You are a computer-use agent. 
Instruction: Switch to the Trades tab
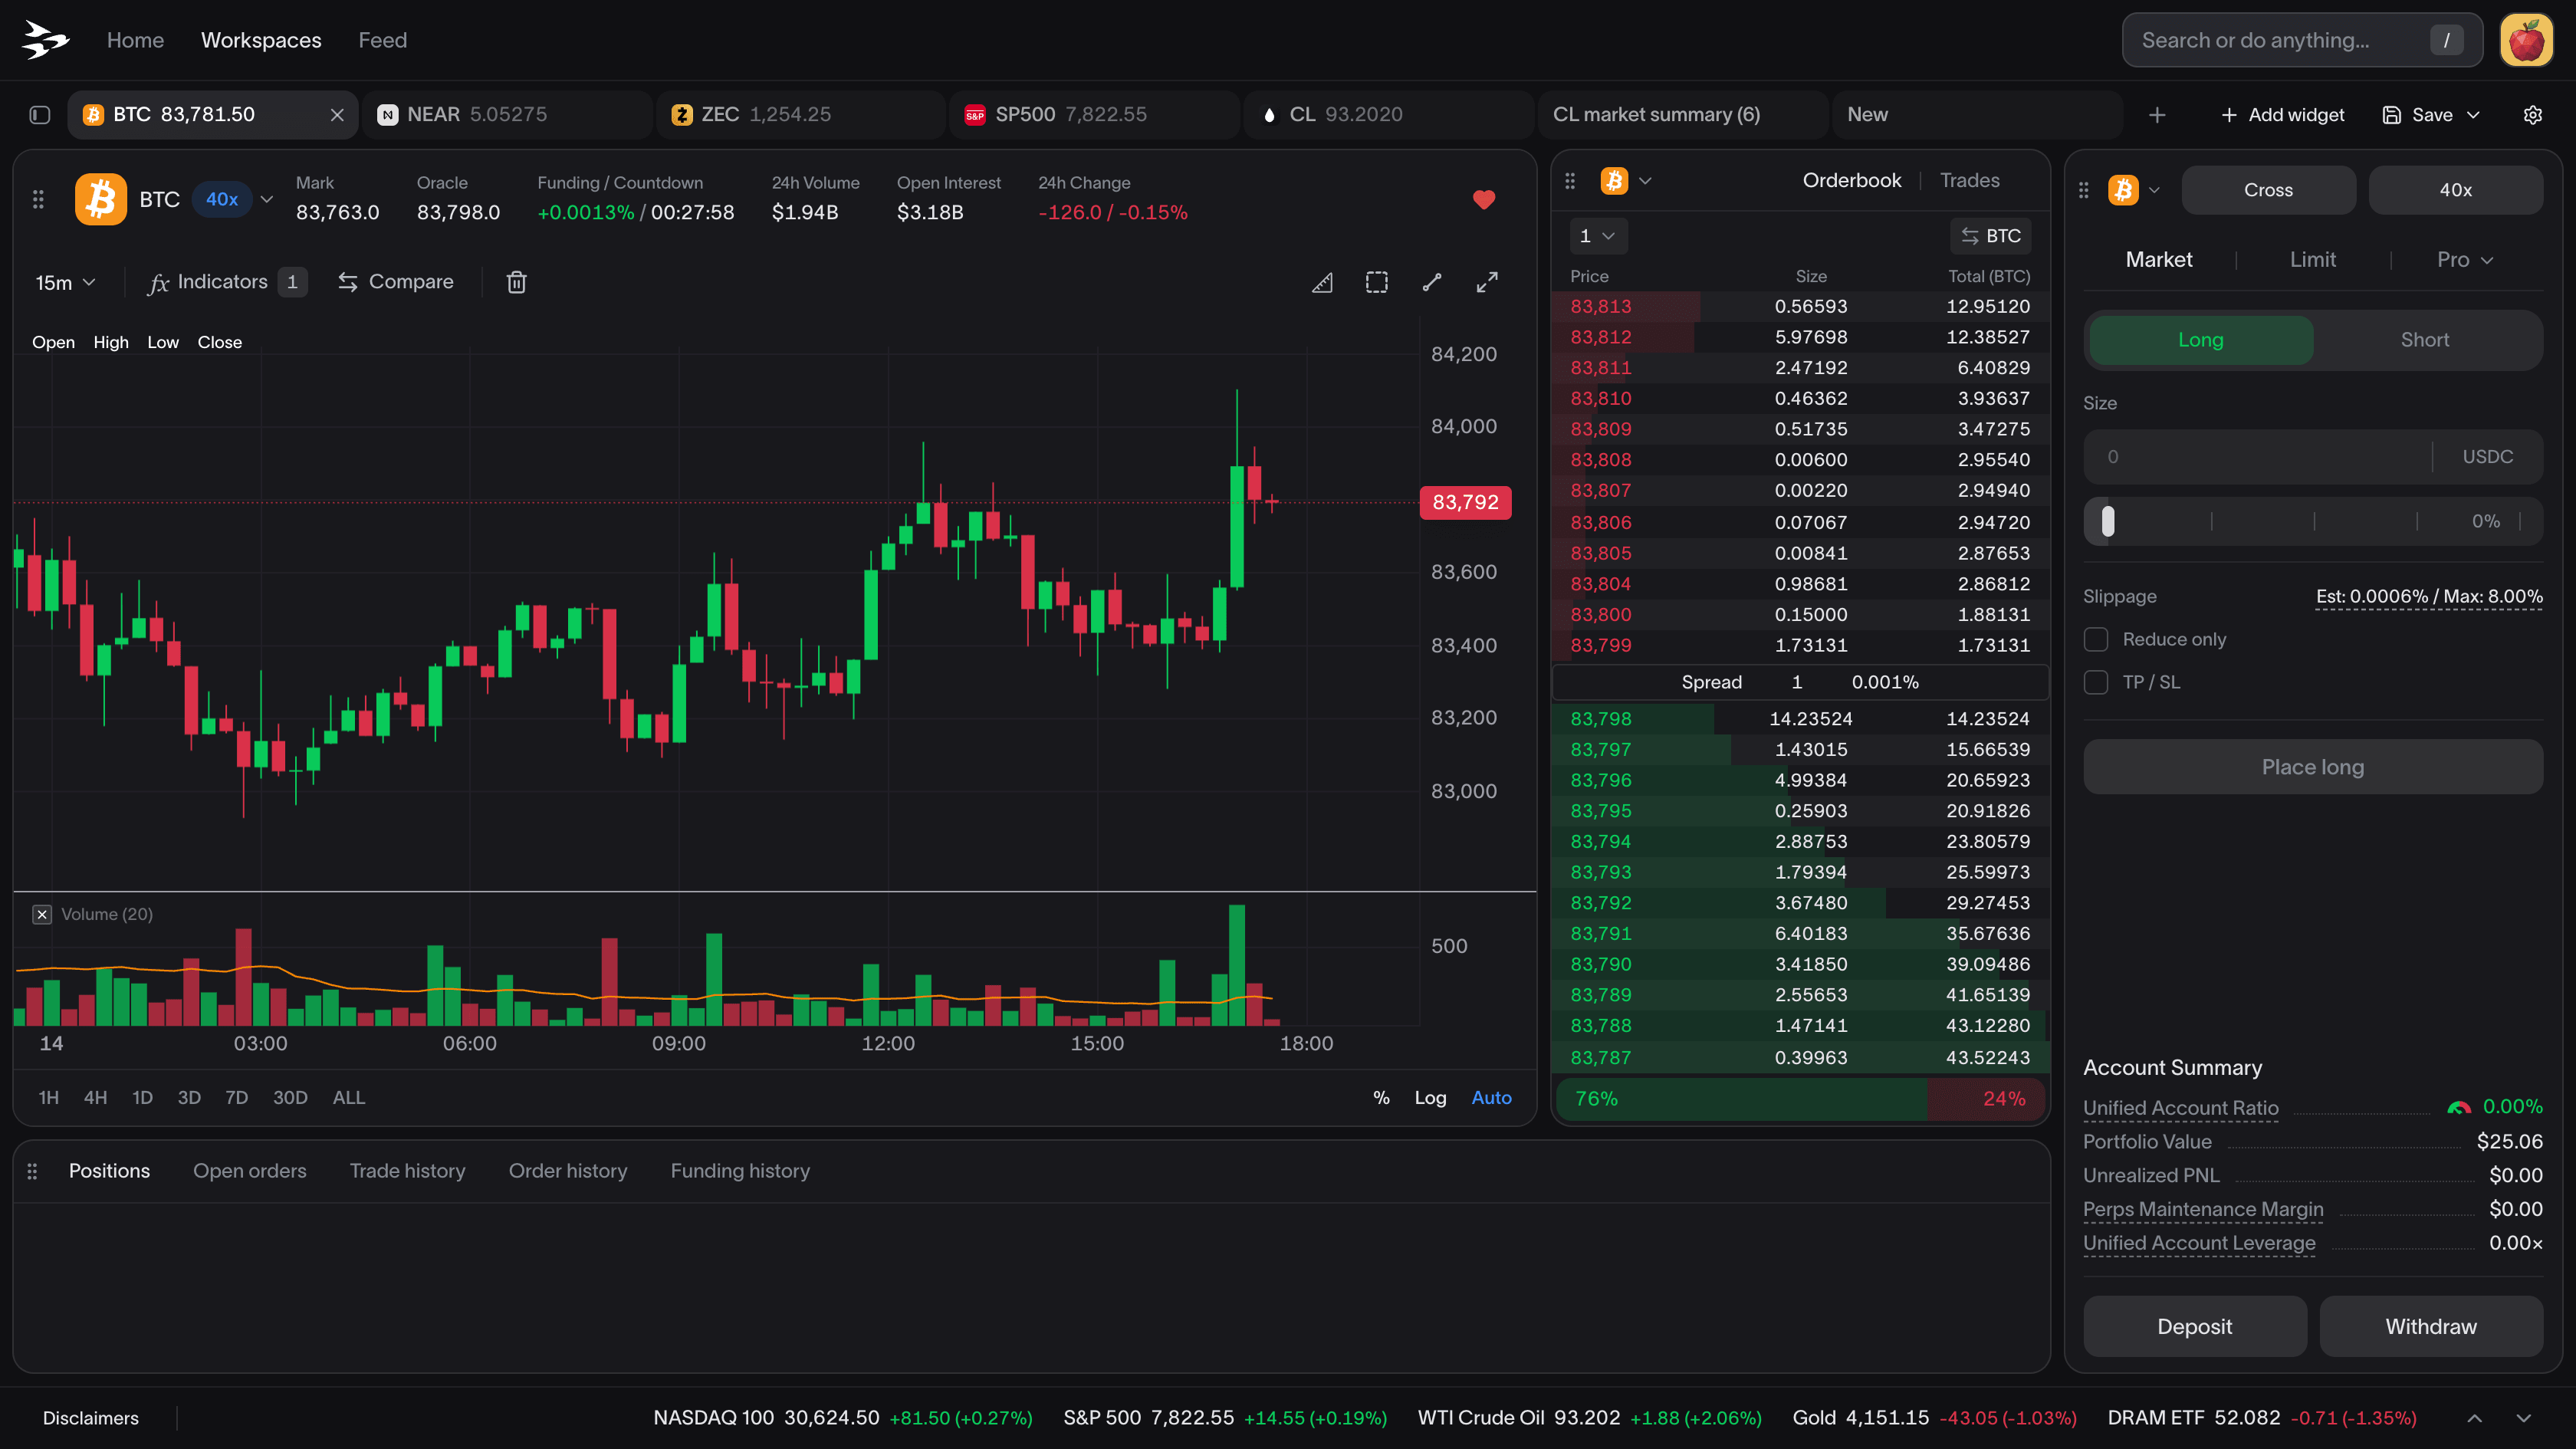tap(1969, 181)
